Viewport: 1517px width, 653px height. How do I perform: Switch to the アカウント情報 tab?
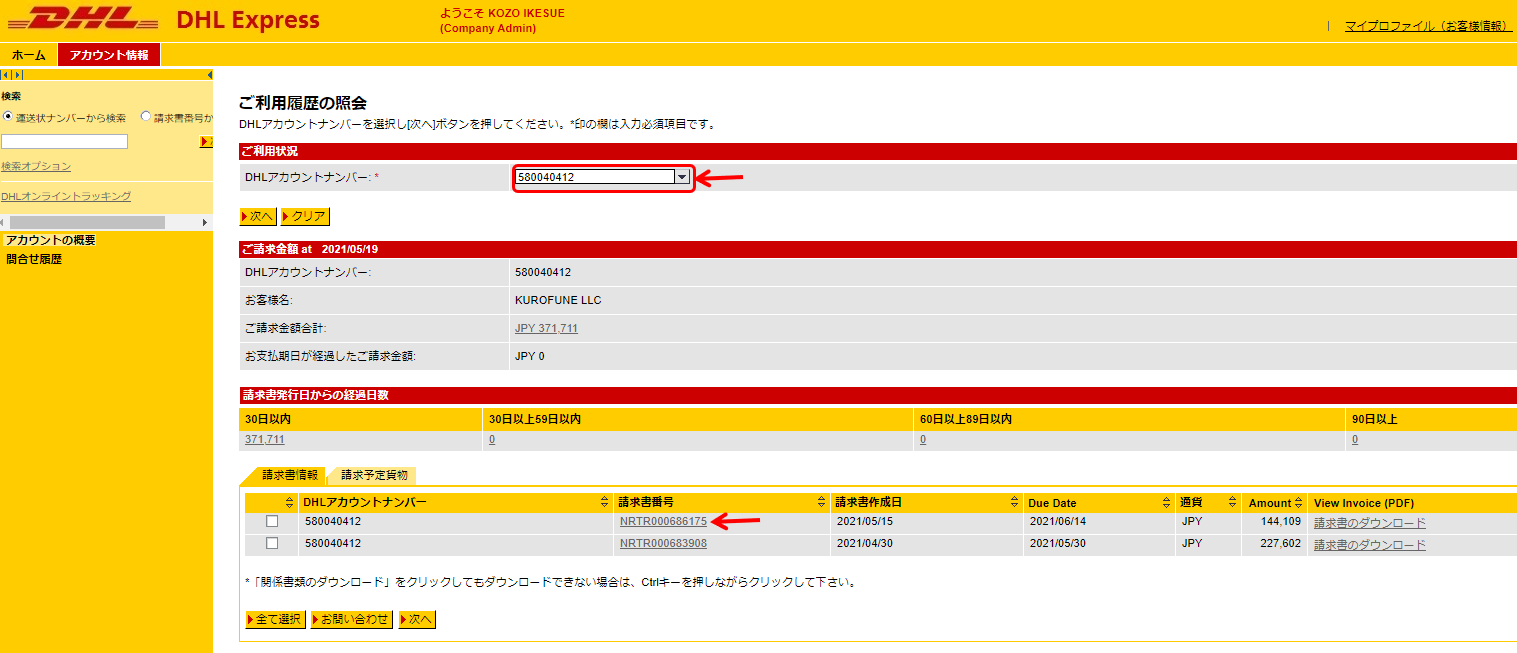click(109, 55)
